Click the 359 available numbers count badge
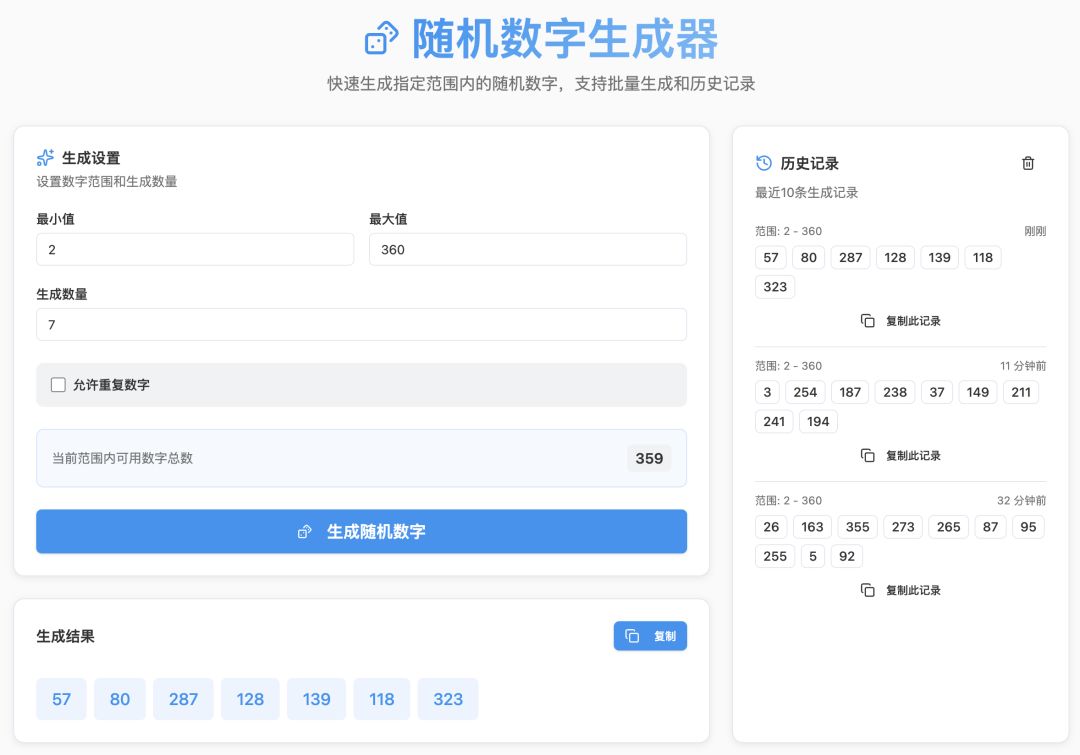 pyautogui.click(x=649, y=458)
